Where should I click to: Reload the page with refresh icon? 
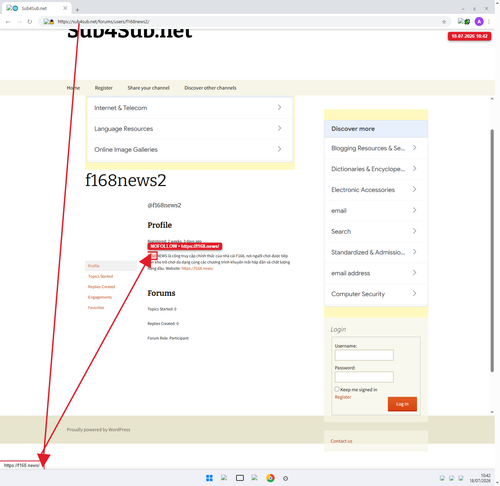[30, 22]
